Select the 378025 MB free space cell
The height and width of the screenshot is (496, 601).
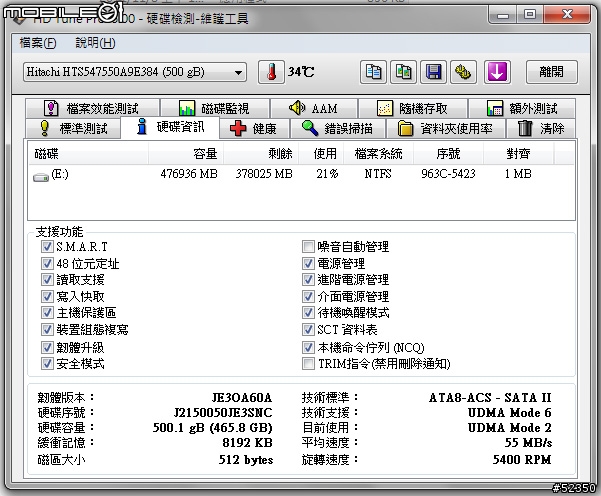pyautogui.click(x=264, y=174)
